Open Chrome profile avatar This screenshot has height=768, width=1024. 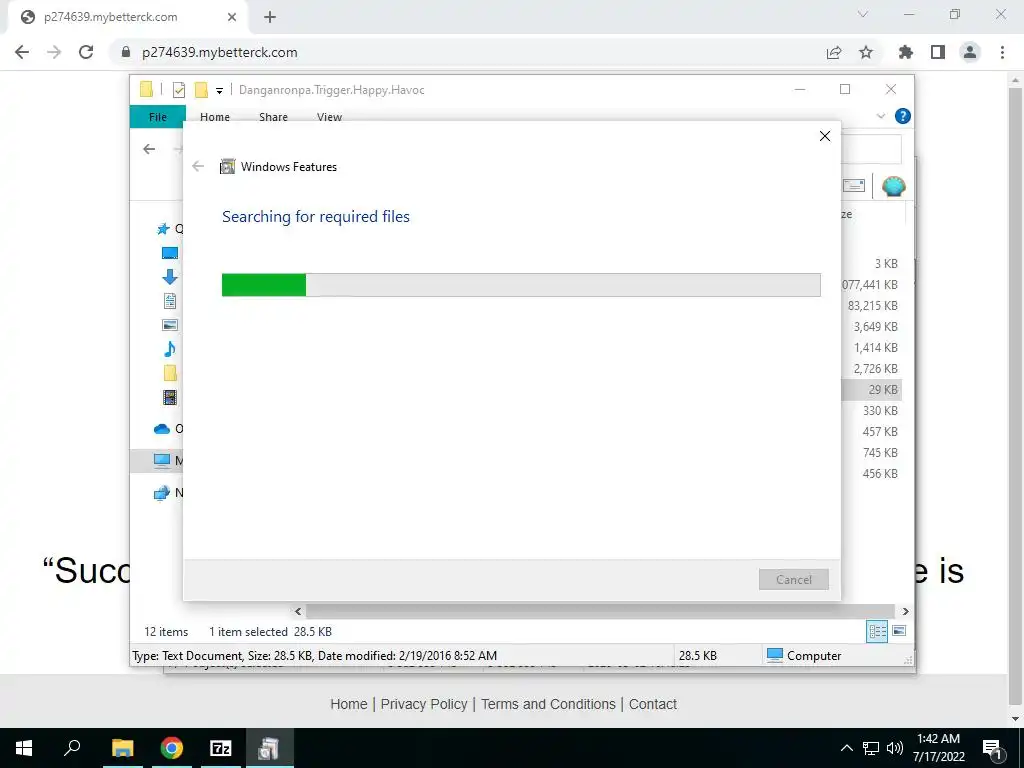(970, 52)
